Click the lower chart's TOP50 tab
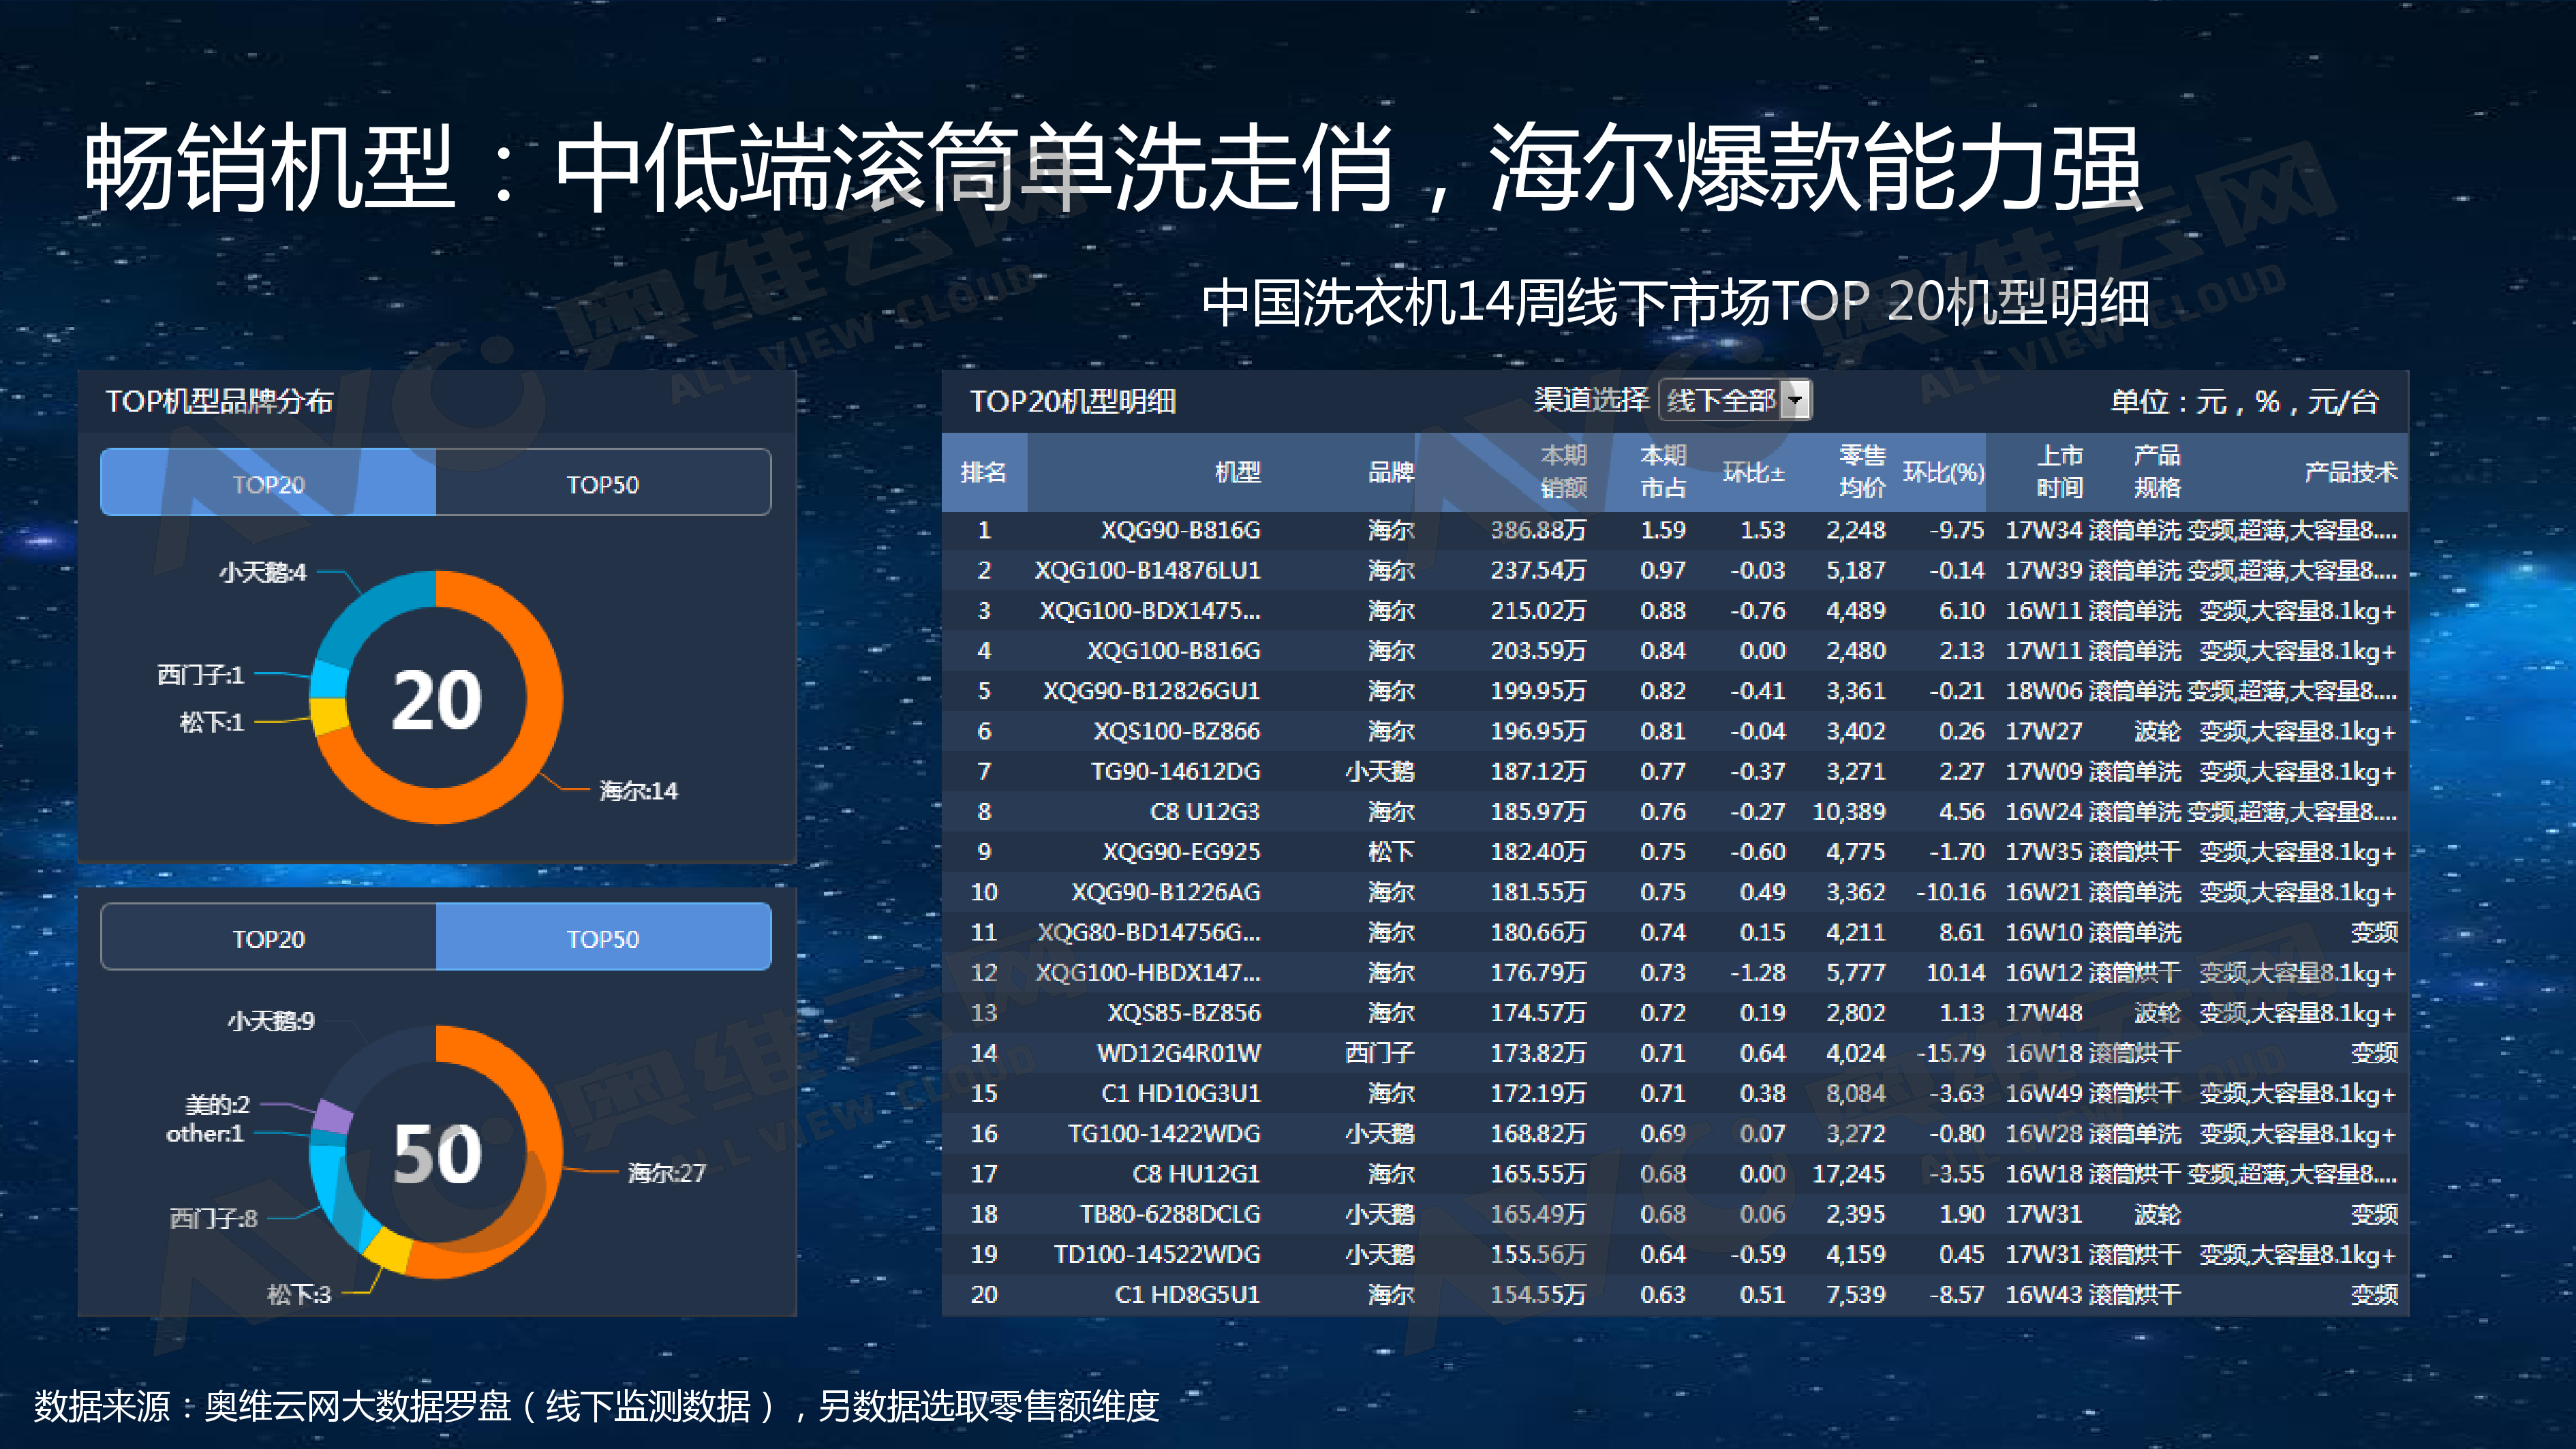The width and height of the screenshot is (2576, 1449). 603,938
